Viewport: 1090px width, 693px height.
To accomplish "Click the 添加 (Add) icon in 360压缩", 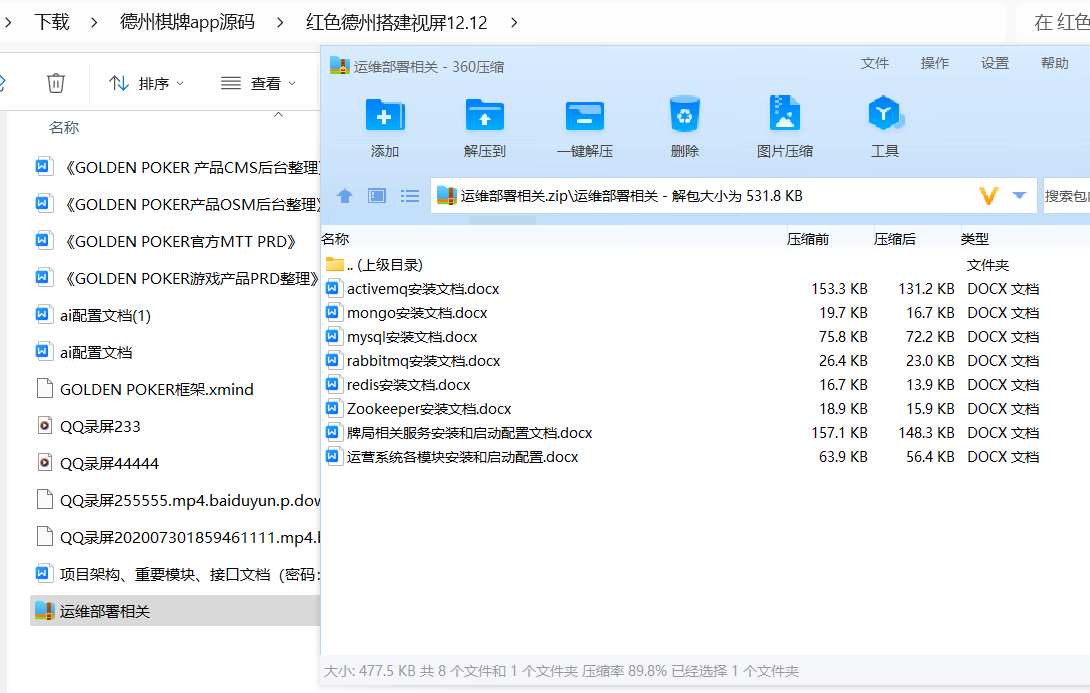I will pyautogui.click(x=384, y=115).
